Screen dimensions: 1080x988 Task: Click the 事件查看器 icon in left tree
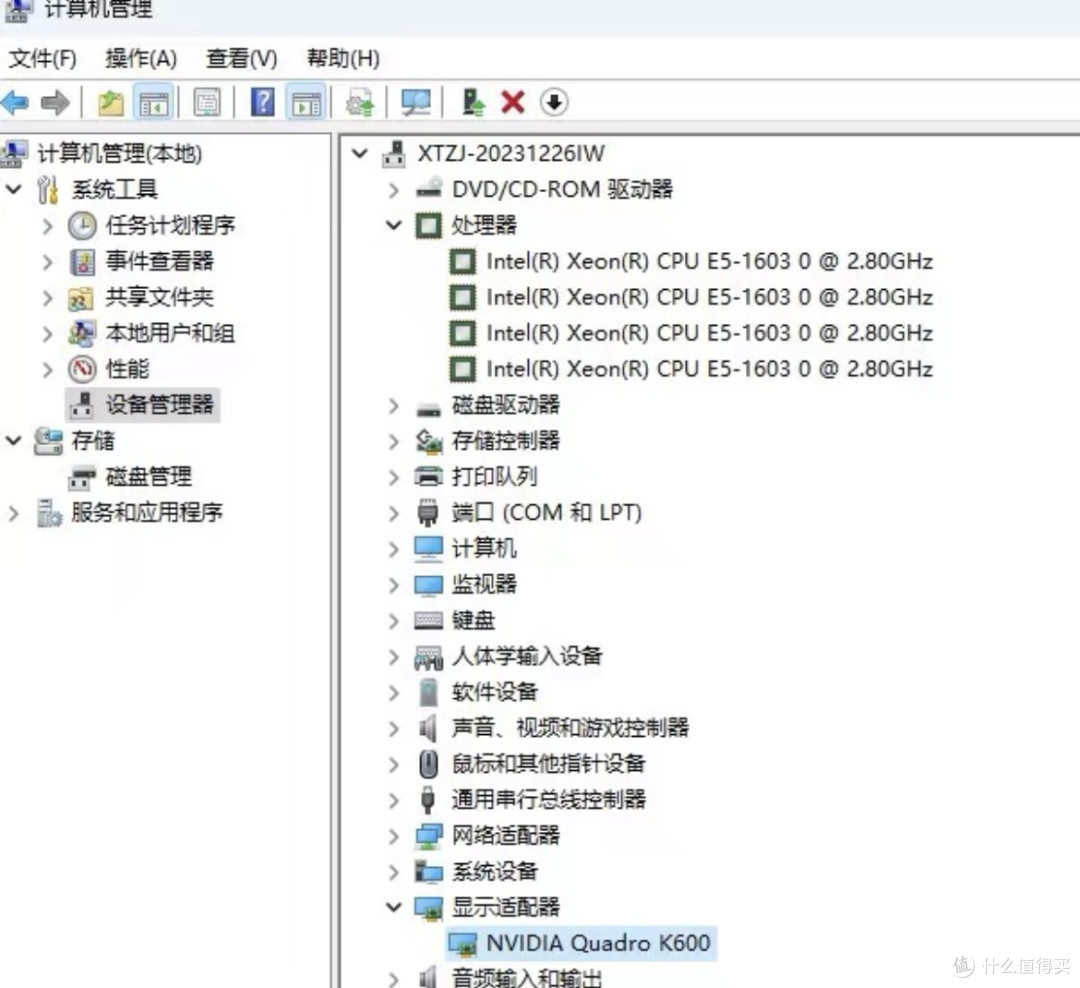82,262
